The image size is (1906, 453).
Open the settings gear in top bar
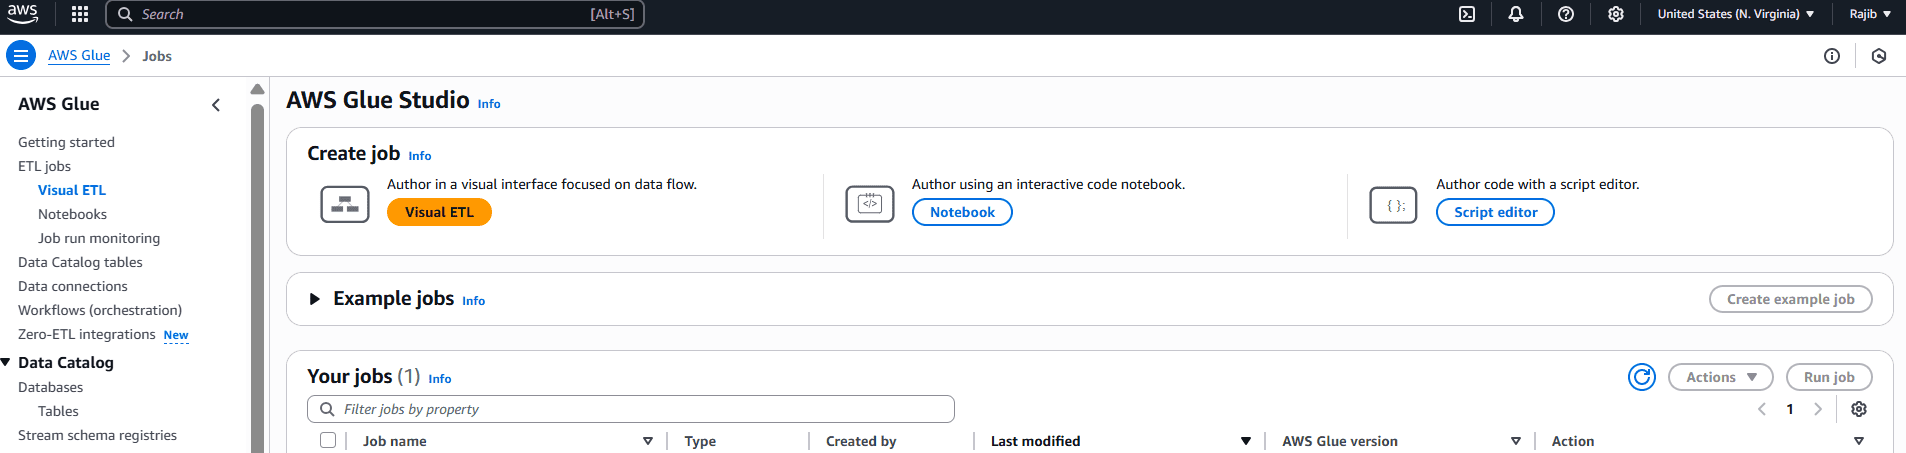1615,14
